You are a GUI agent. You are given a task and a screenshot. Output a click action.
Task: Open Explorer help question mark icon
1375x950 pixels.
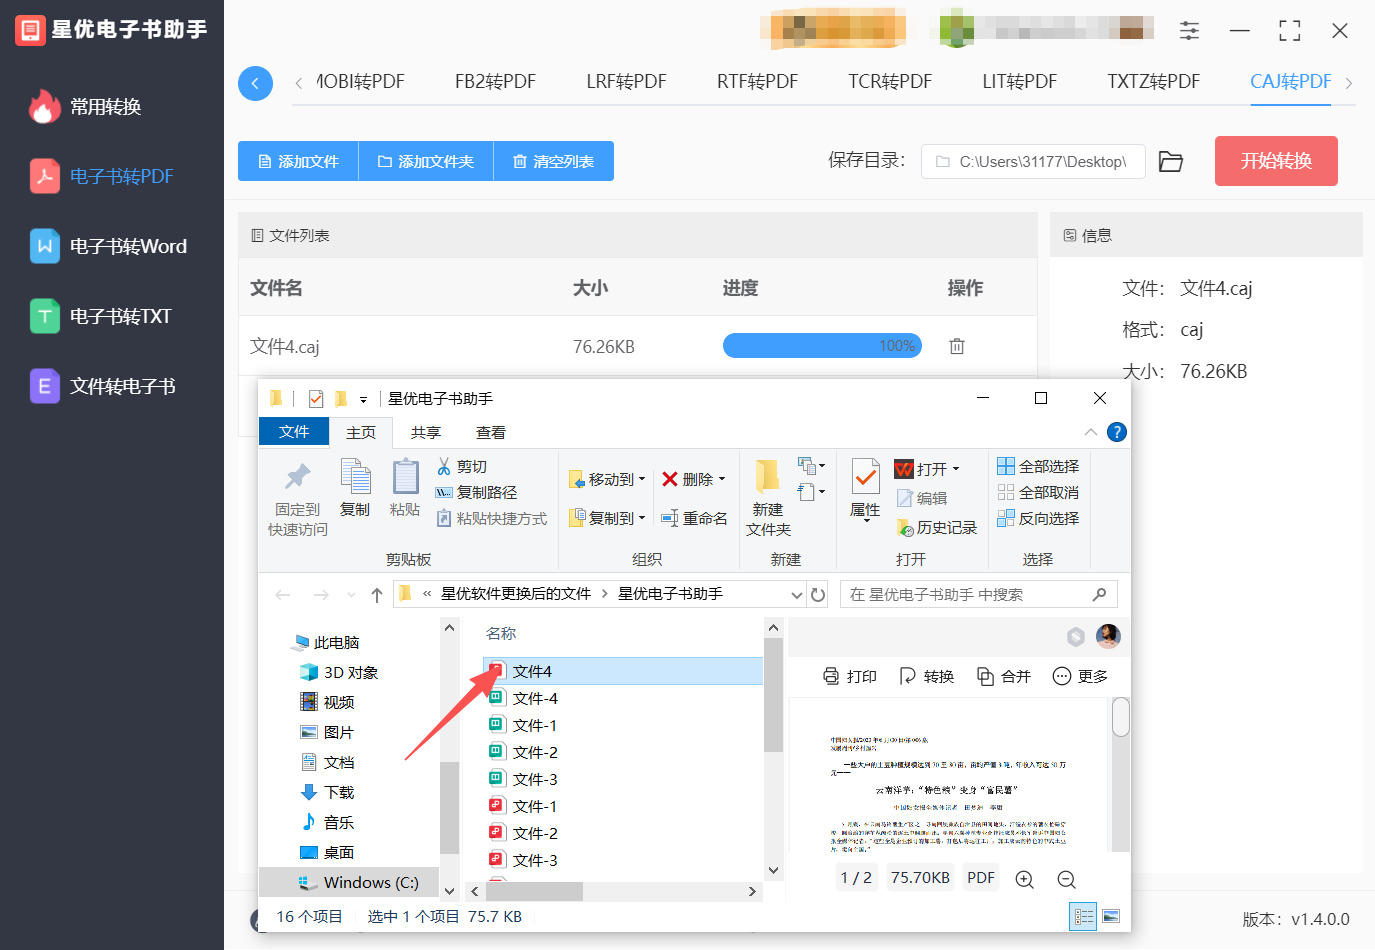tap(1117, 432)
